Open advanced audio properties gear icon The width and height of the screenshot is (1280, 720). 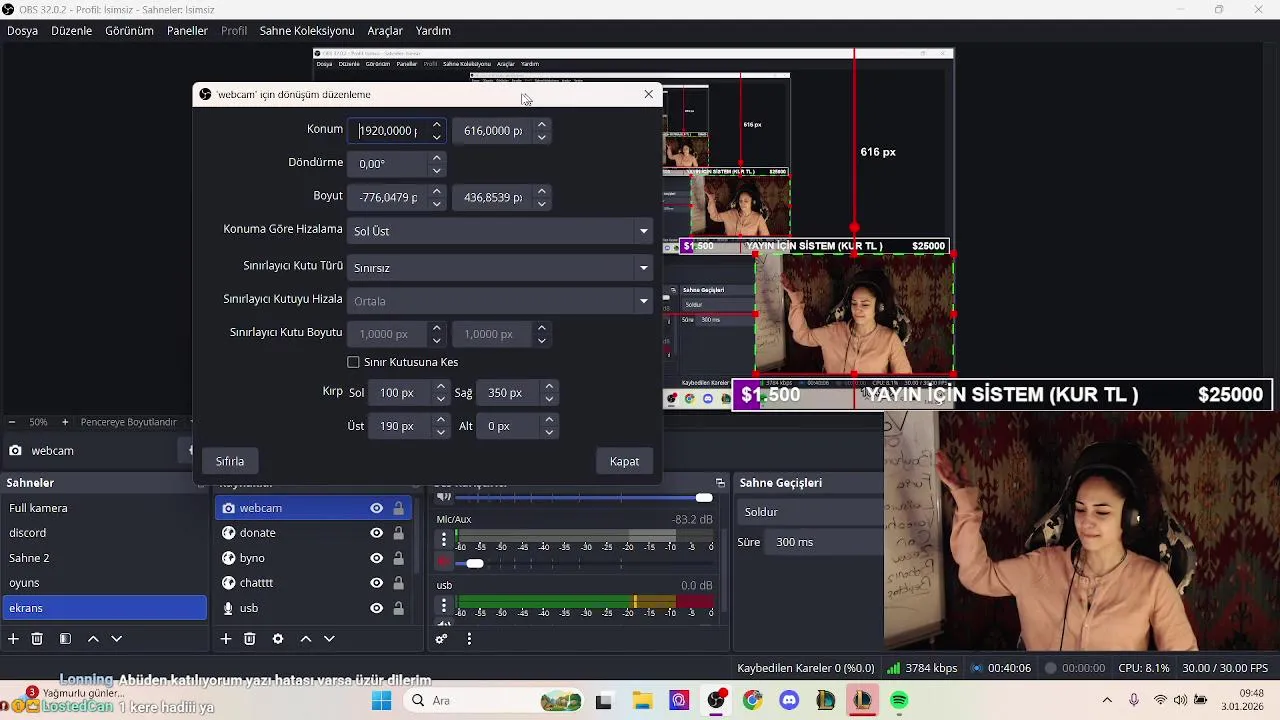point(441,638)
